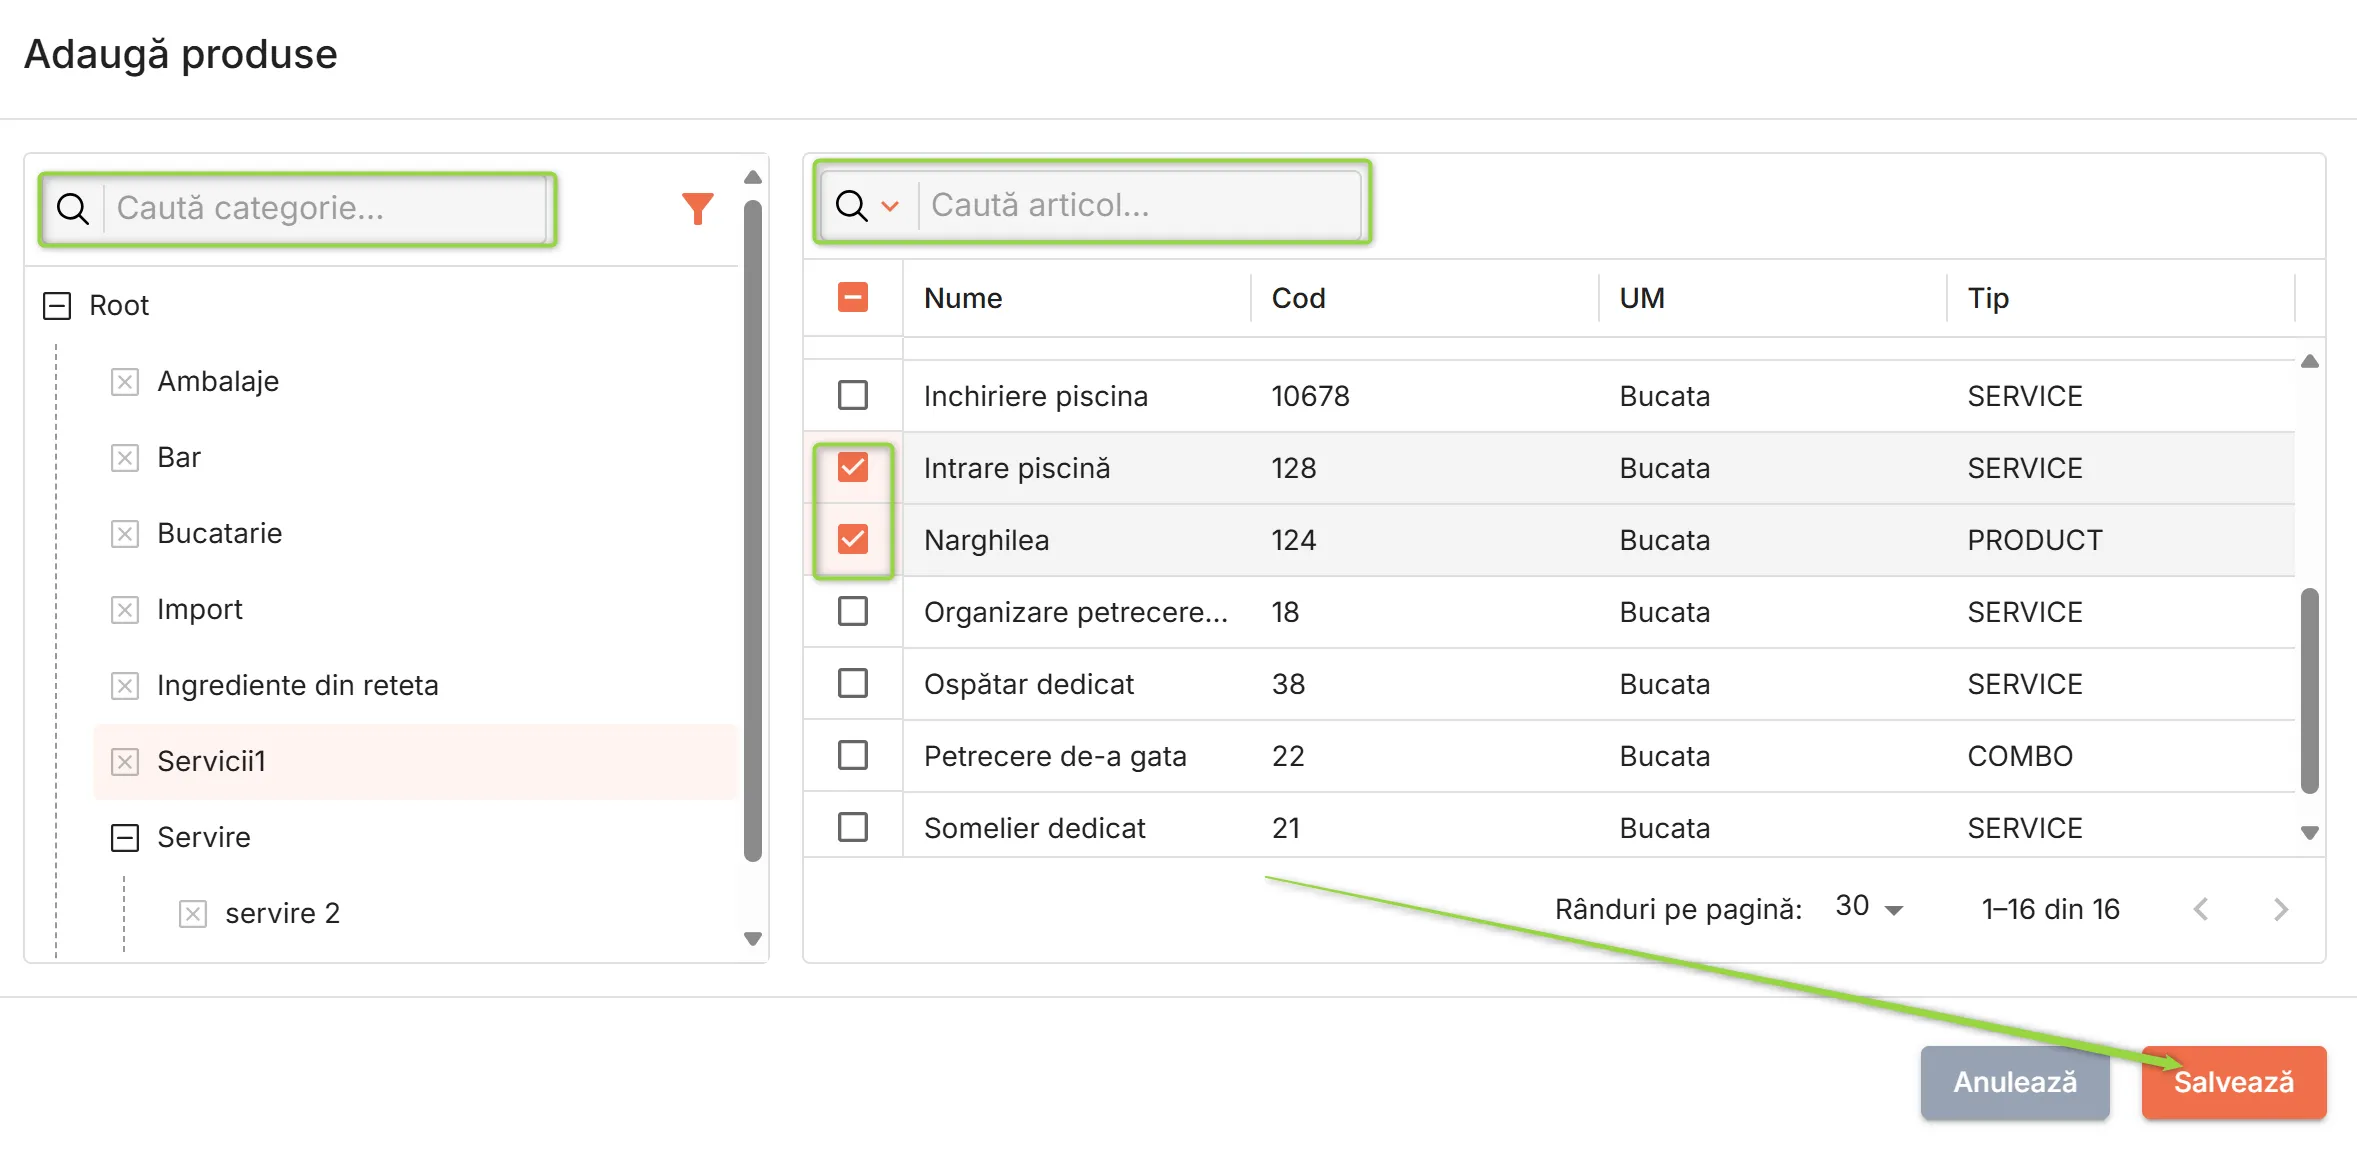This screenshot has height=1151, width=2357.
Task: Check the Ospătar dedicat row checkbox
Action: point(852,683)
